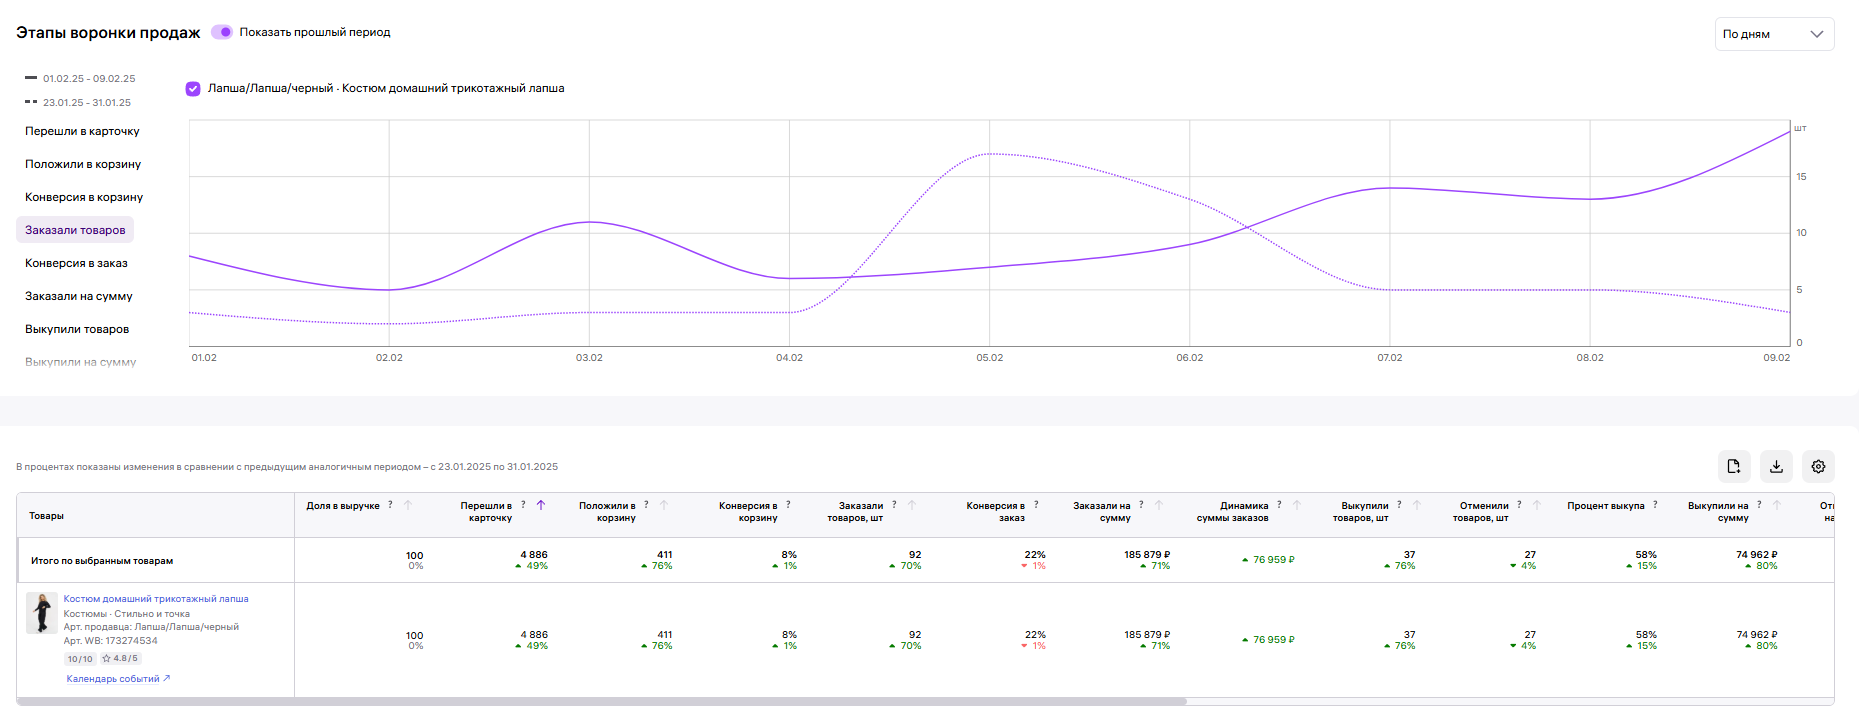Open table settings with the gear icon
The image size is (1859, 717).
(1818, 466)
